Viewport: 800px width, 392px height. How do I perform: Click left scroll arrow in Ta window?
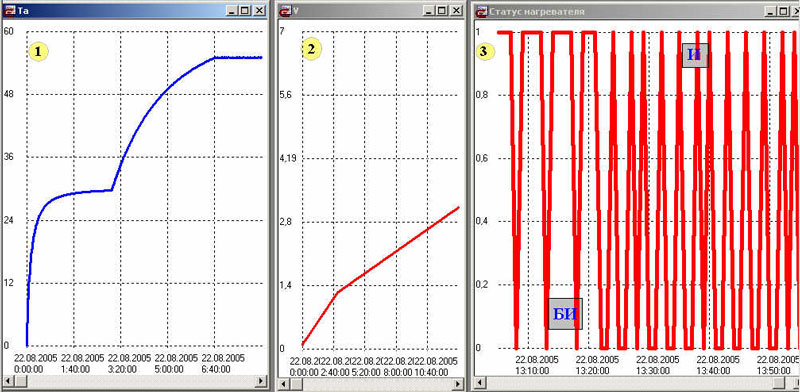(x=8, y=381)
